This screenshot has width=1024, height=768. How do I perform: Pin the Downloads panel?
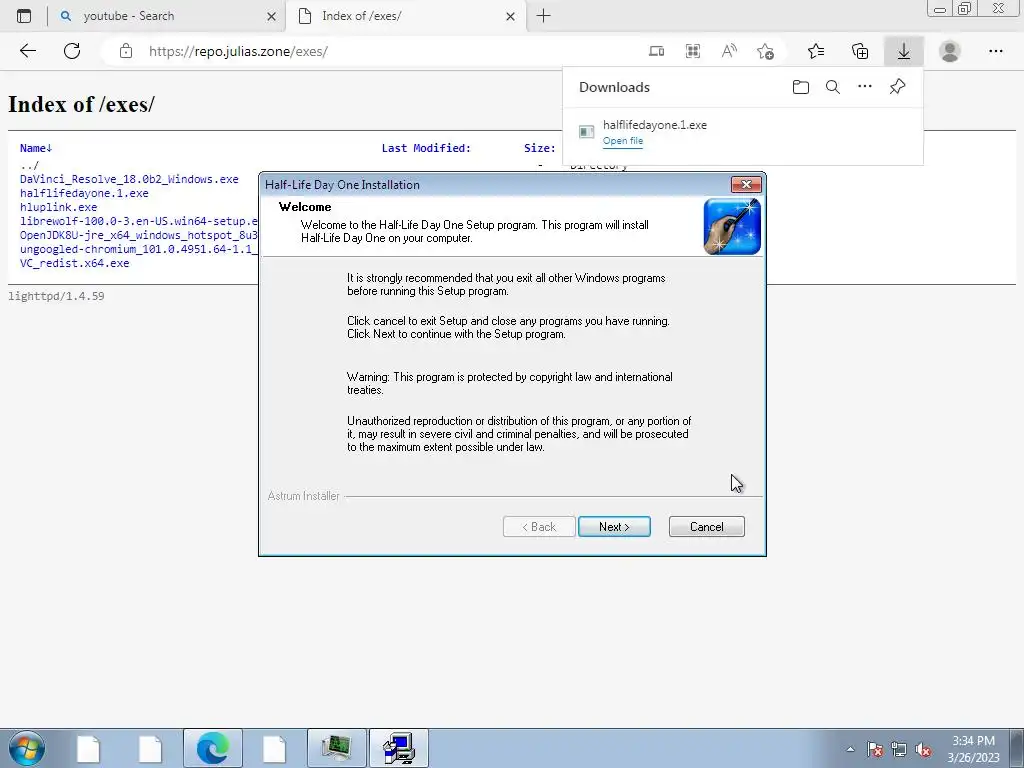897,87
